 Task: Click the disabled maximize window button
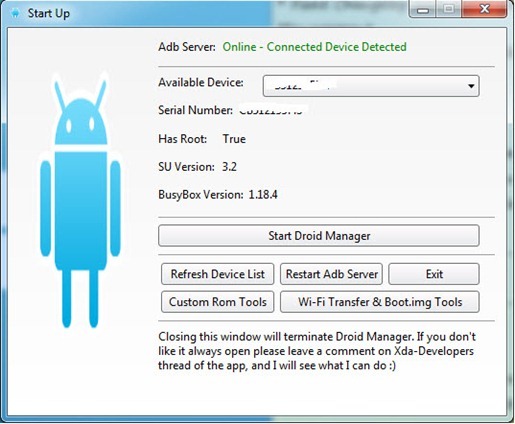click(448, 9)
